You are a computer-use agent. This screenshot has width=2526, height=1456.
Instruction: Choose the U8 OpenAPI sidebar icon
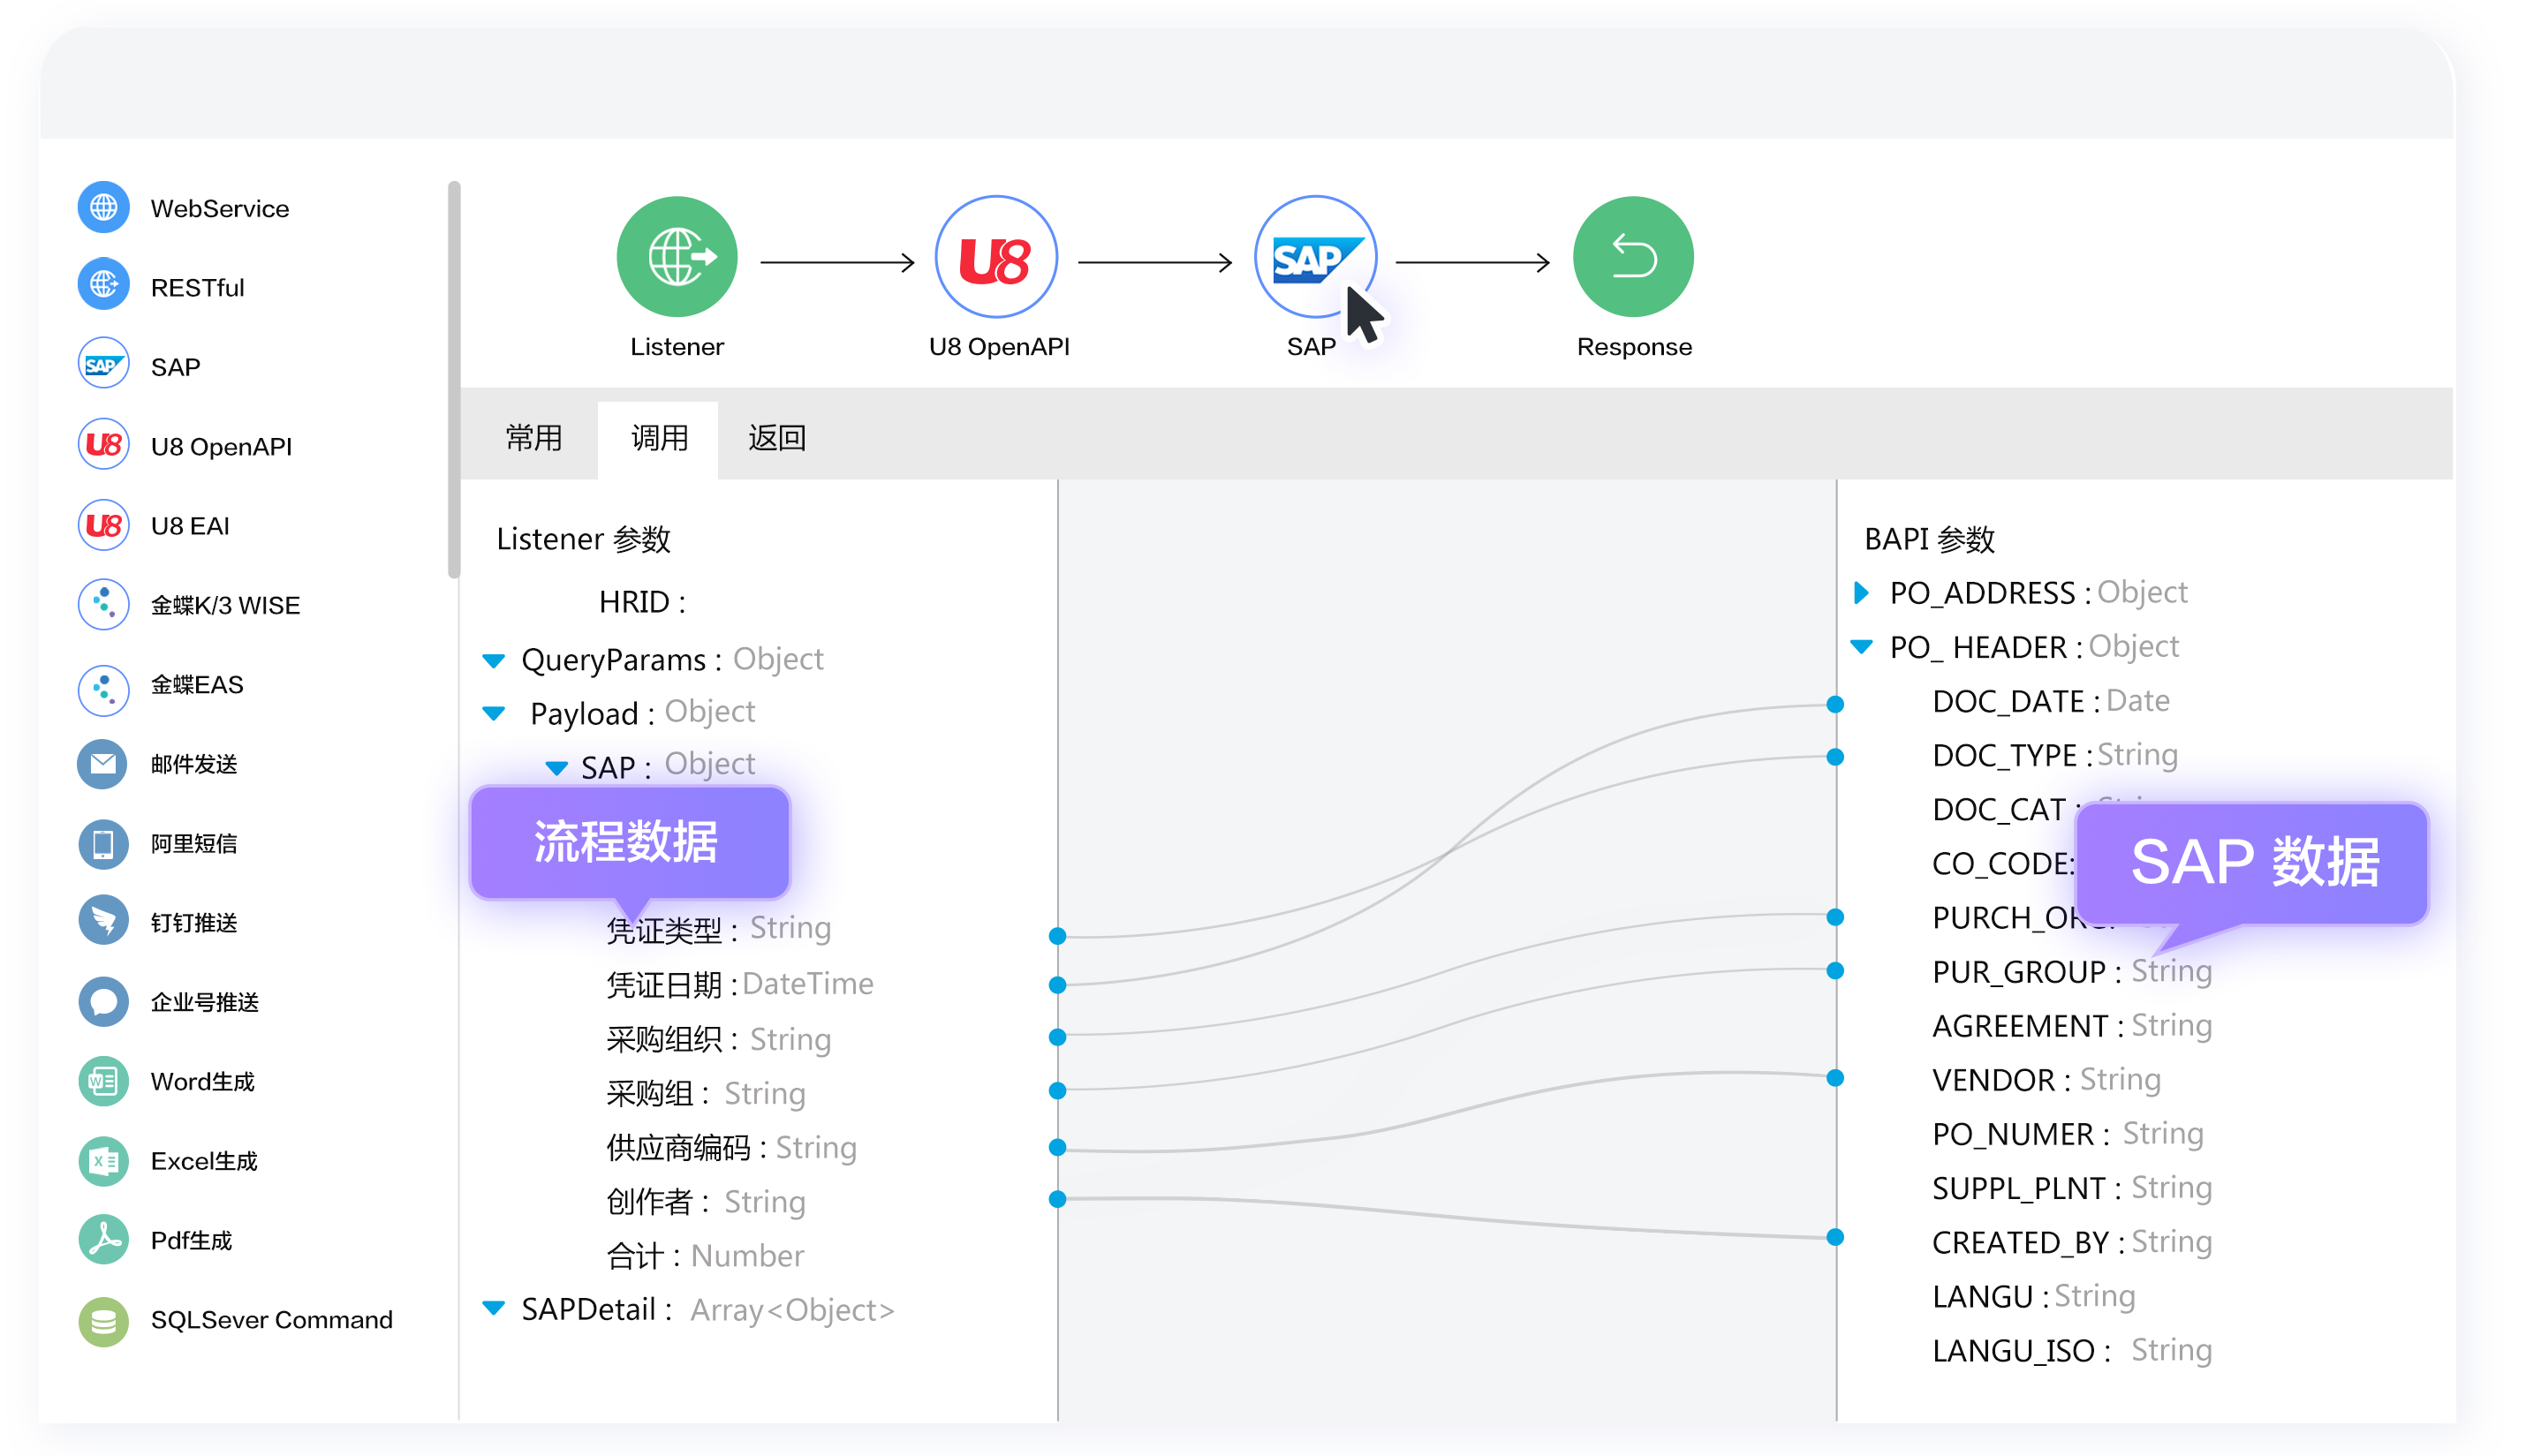[x=103, y=445]
